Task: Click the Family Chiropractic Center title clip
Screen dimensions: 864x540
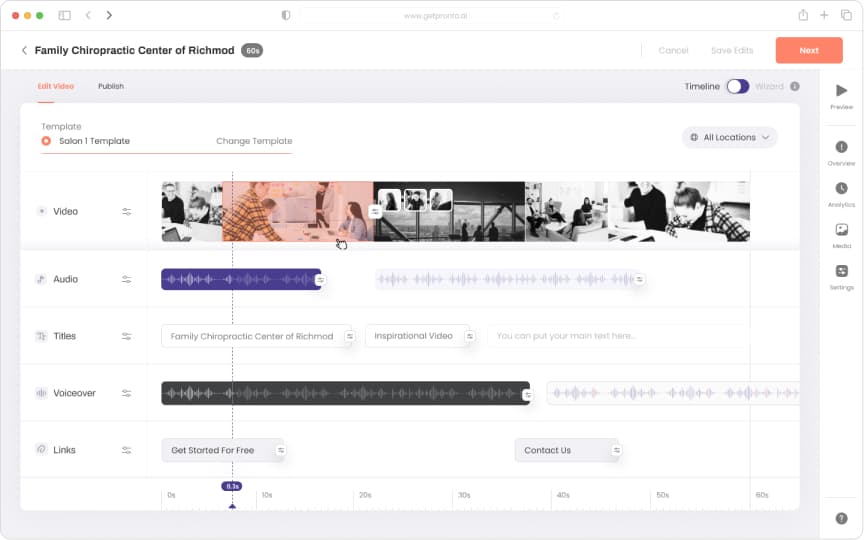Action: pyautogui.click(x=257, y=336)
